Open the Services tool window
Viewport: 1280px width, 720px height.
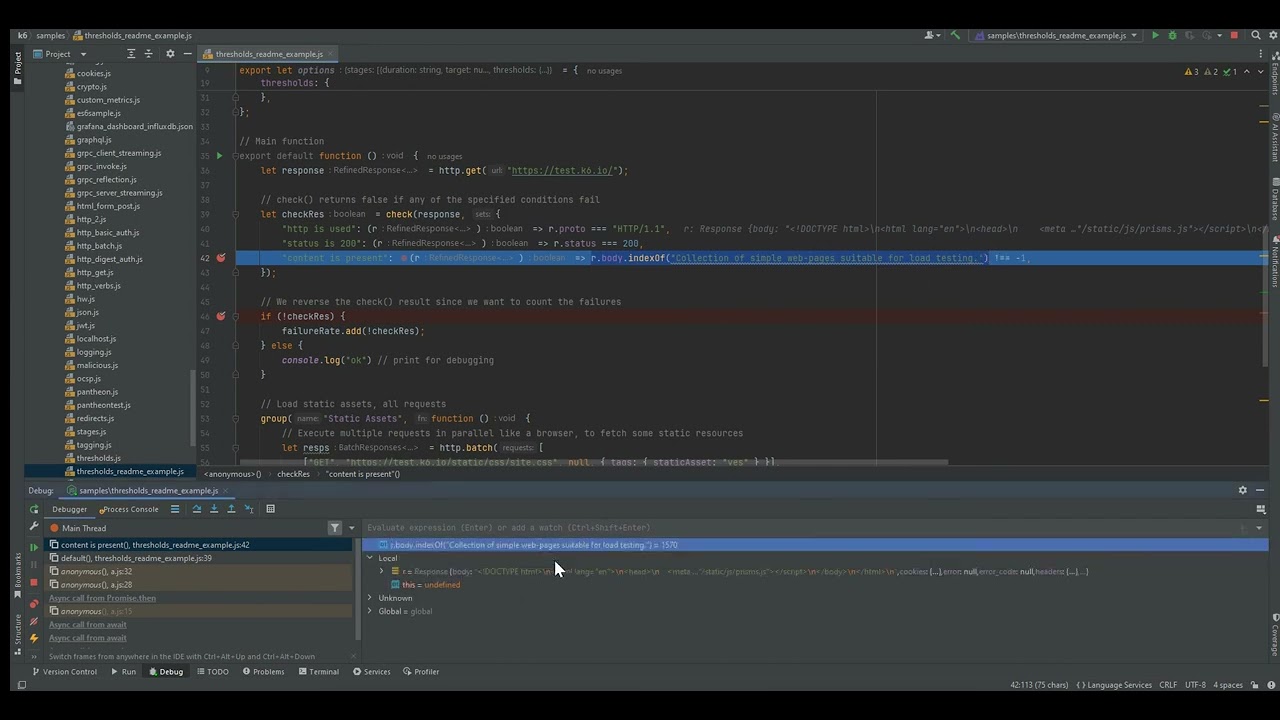[x=371, y=672]
